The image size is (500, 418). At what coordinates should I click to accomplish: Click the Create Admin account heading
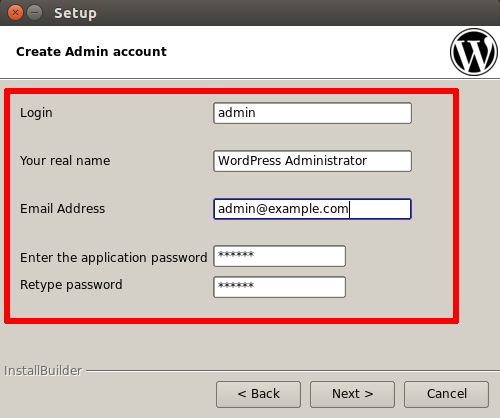tap(91, 52)
